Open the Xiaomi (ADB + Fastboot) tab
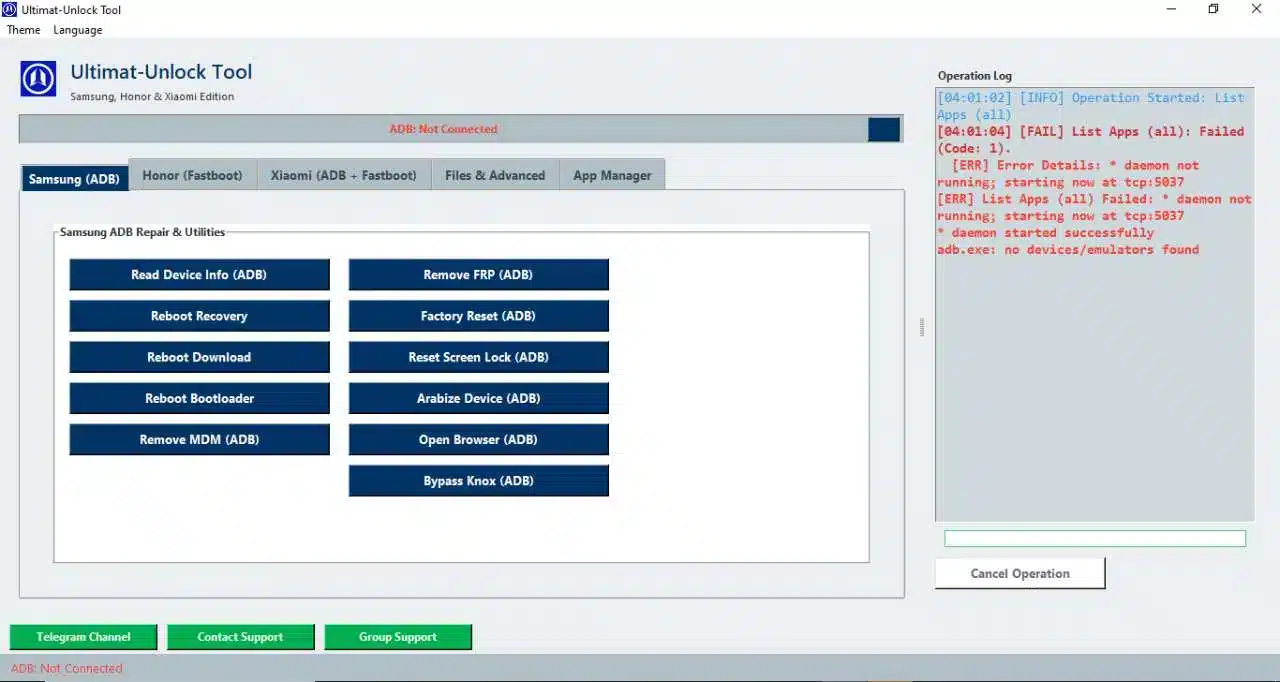Viewport: 1280px width, 682px height. (343, 175)
